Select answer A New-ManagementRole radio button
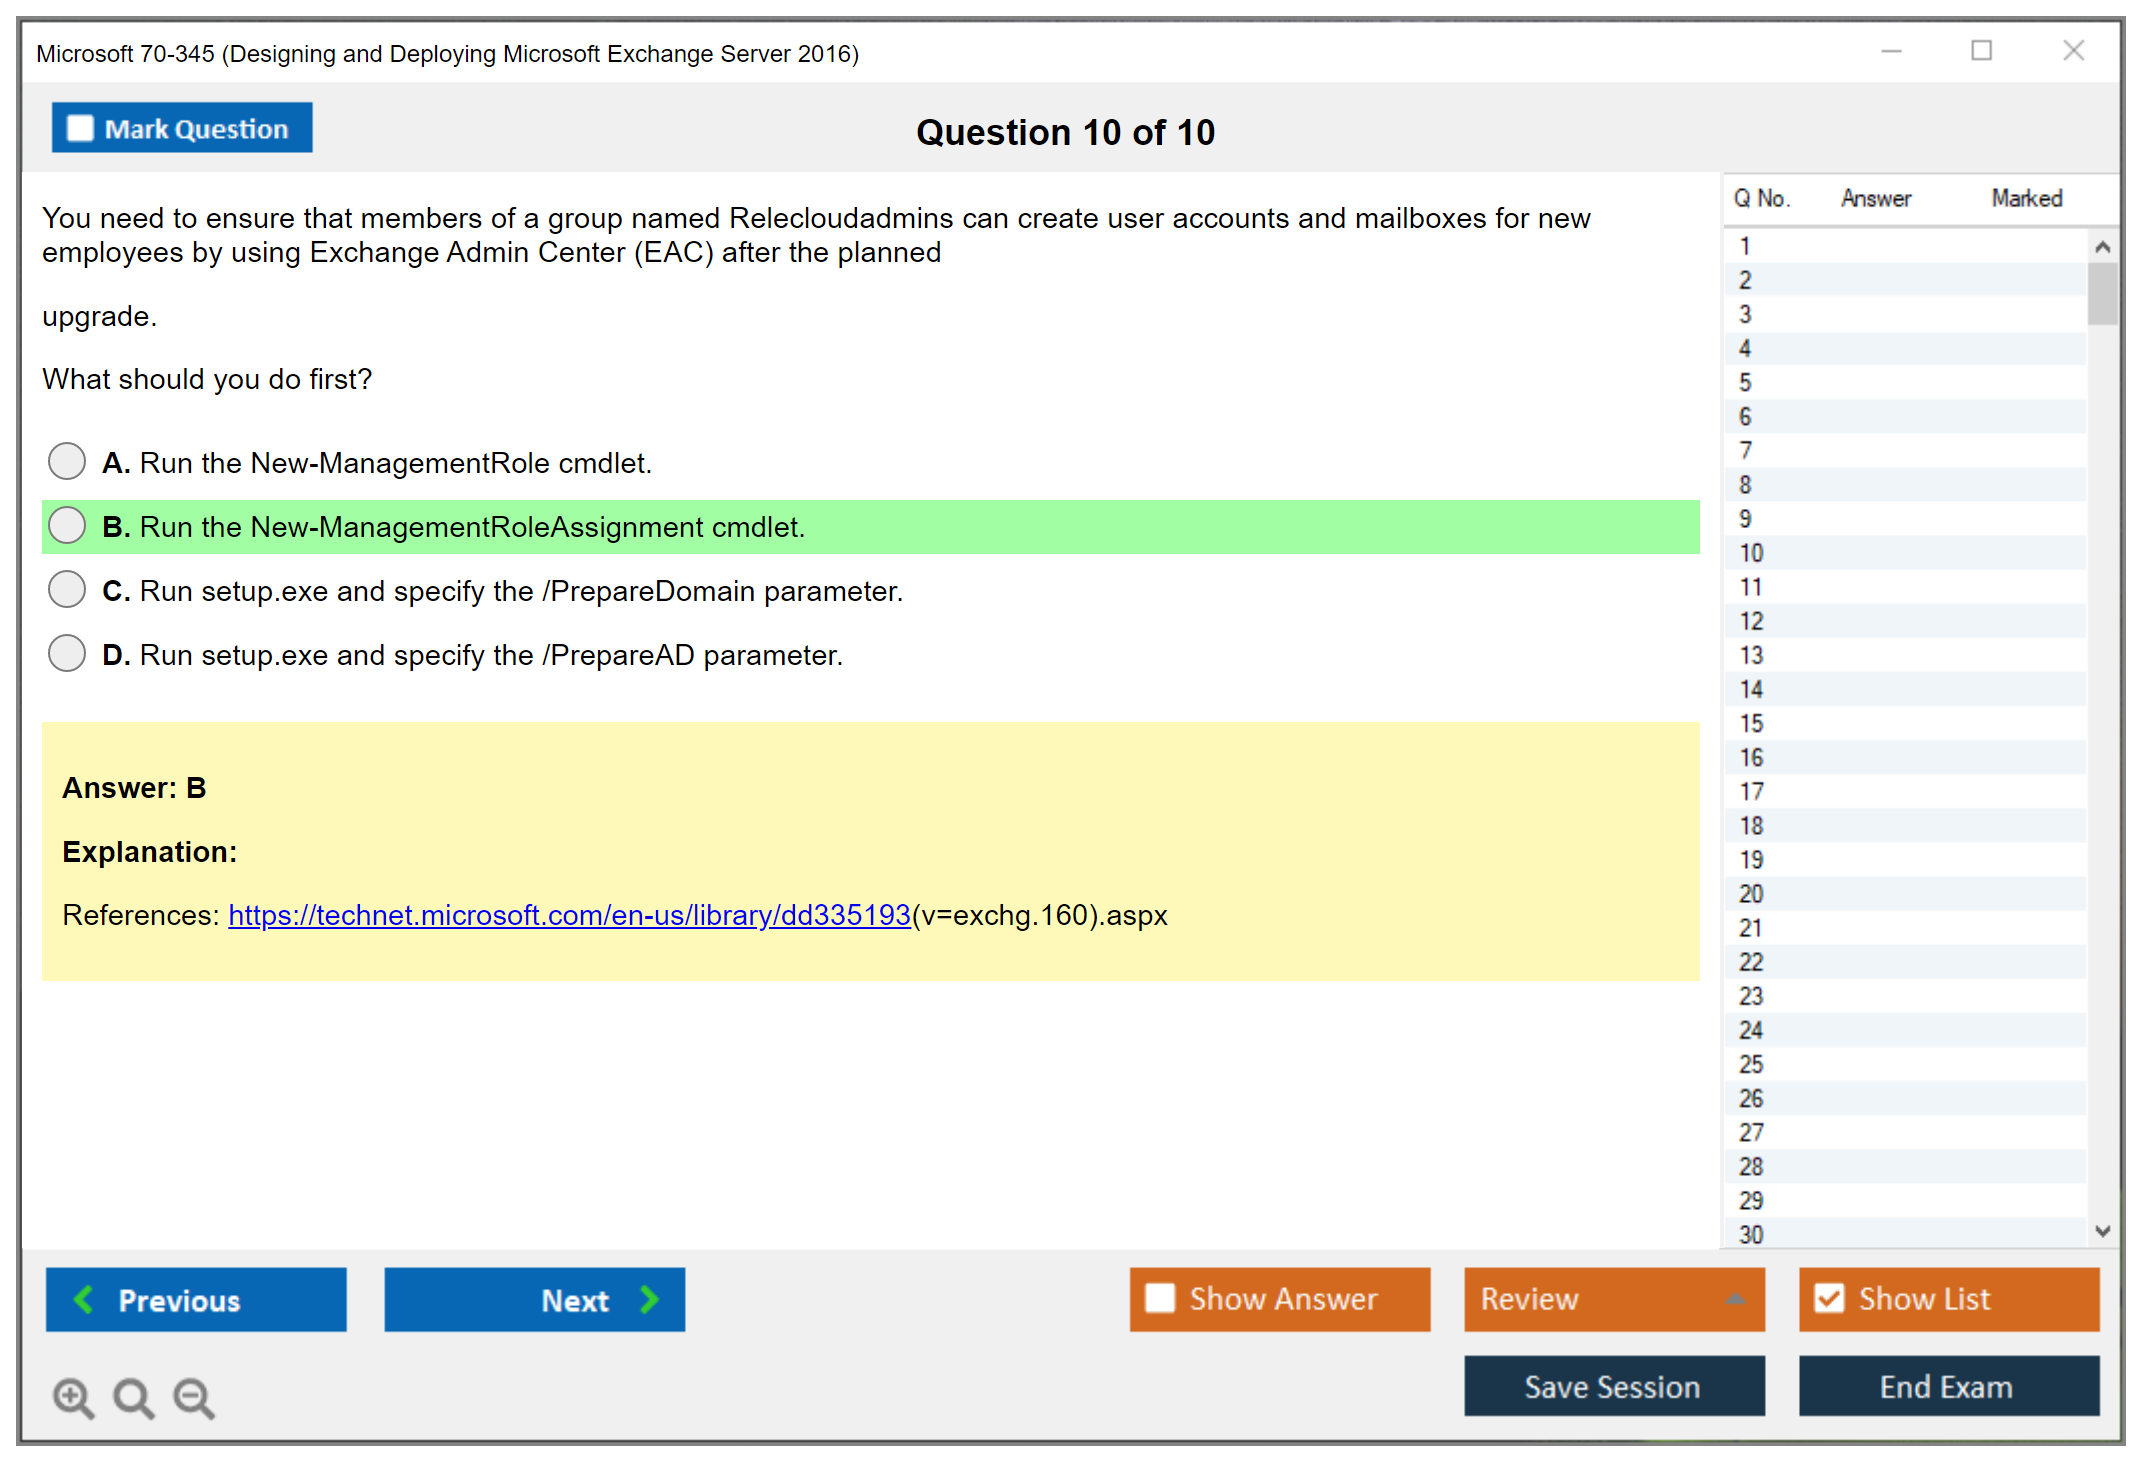Screen dimensions: 2150x1470 (x=67, y=462)
